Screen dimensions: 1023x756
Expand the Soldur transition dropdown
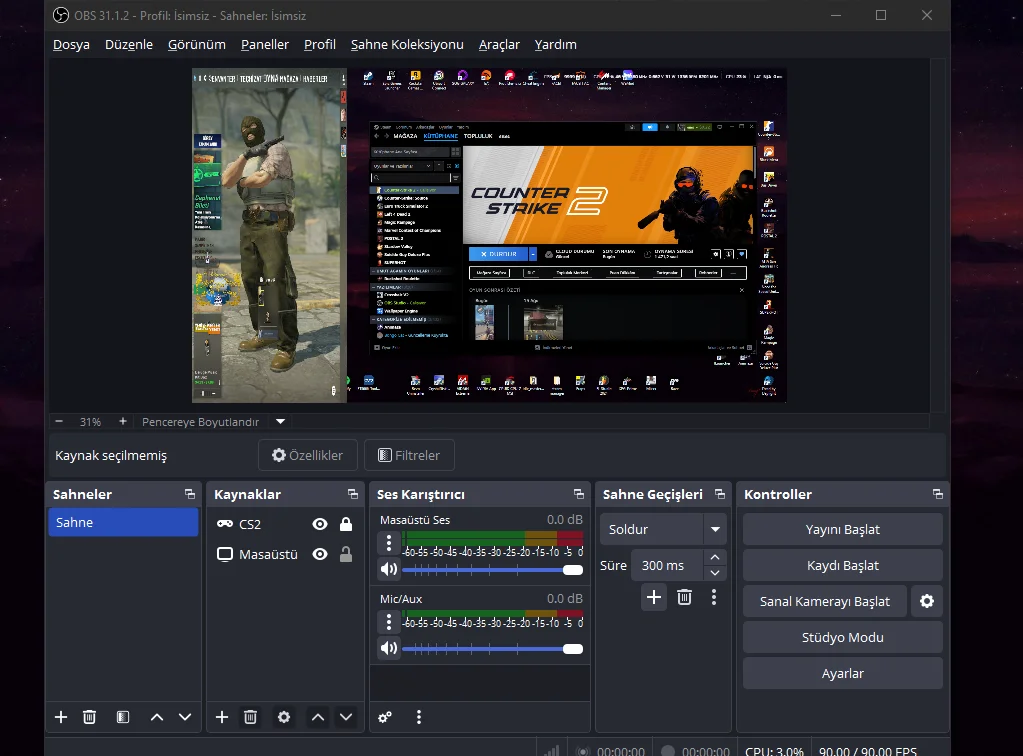[x=714, y=529]
